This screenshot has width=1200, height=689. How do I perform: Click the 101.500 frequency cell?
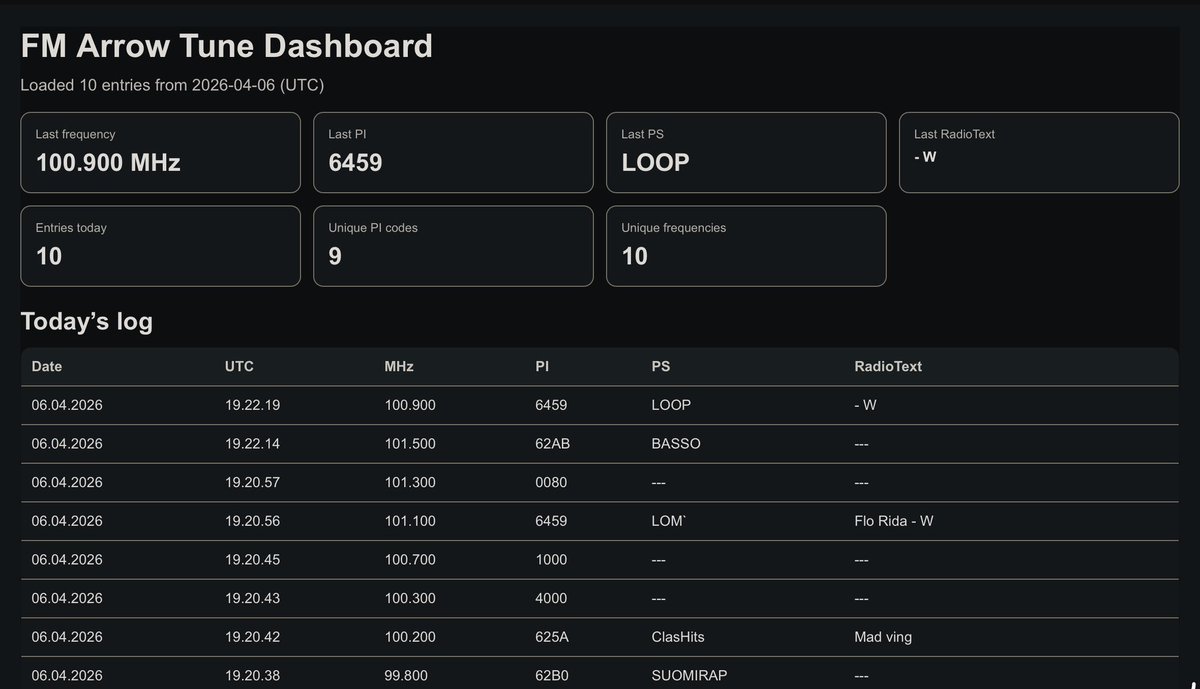click(x=410, y=443)
